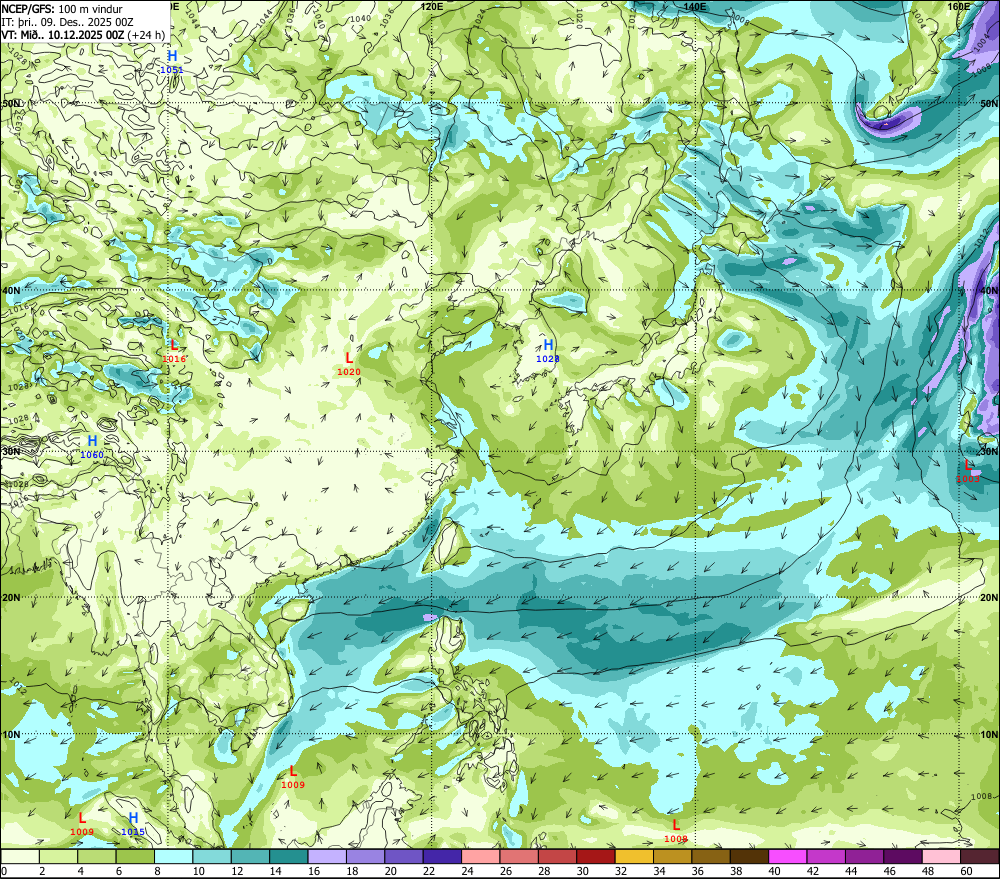1000x879 pixels.
Task: Click the 140E longitude label
Action: [695, 6]
